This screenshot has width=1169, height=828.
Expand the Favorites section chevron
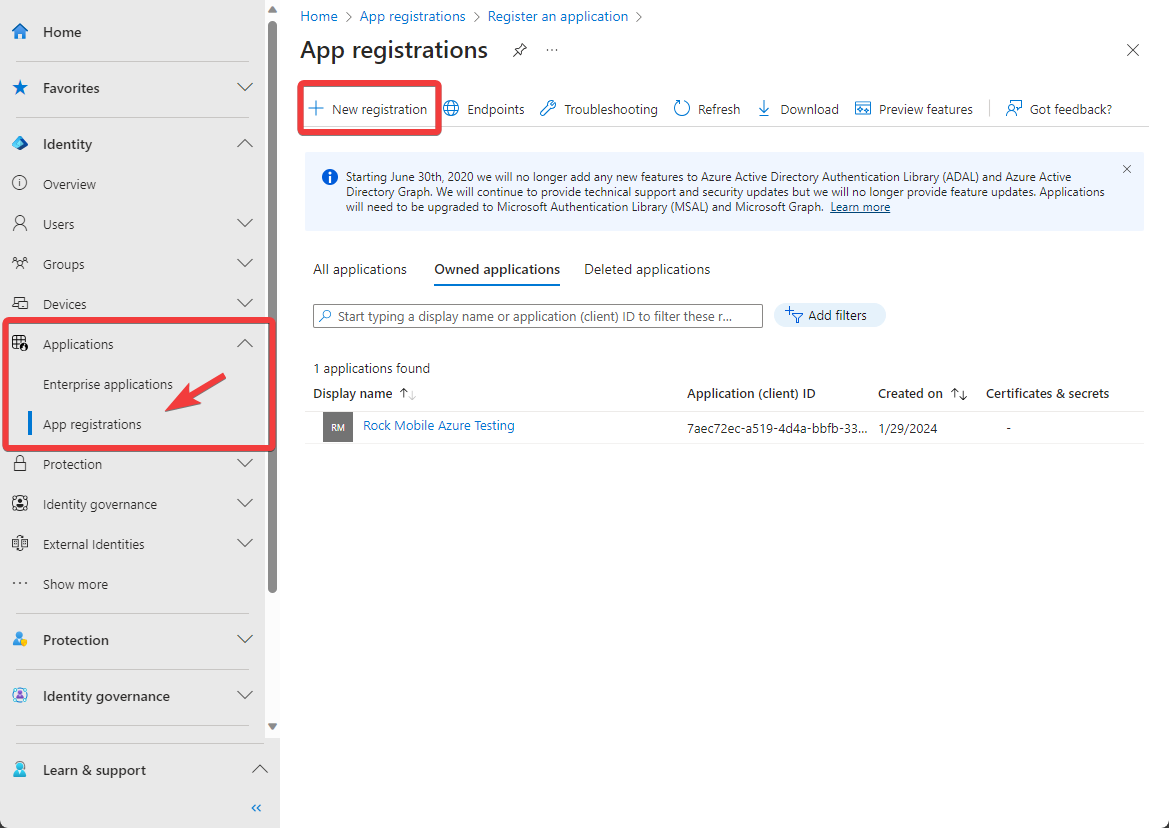coord(245,87)
